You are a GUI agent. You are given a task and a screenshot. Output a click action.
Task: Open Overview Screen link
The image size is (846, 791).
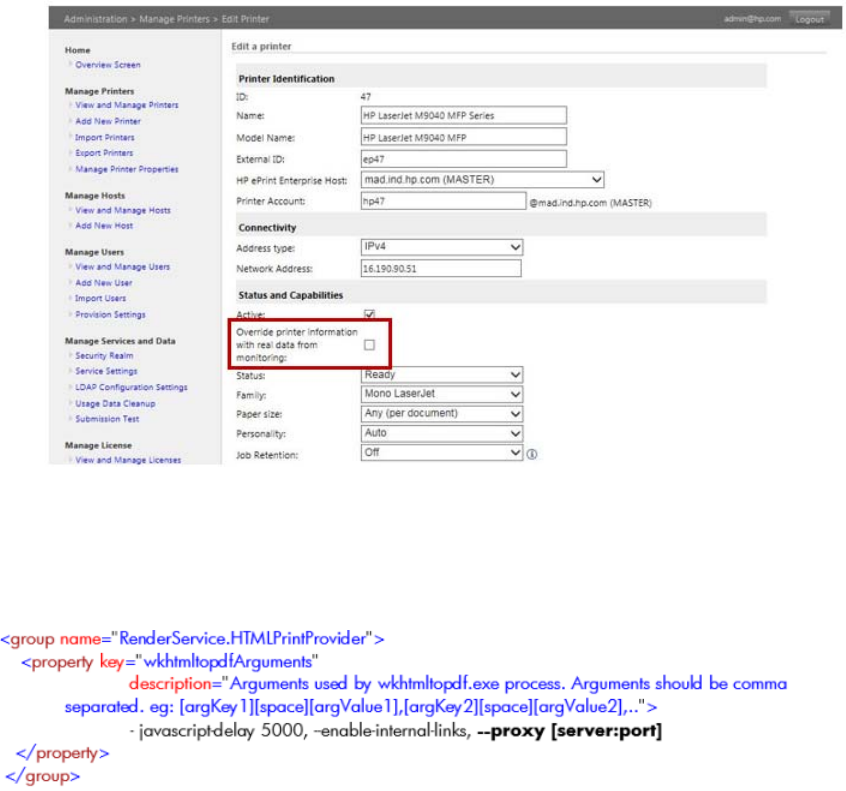click(x=108, y=65)
